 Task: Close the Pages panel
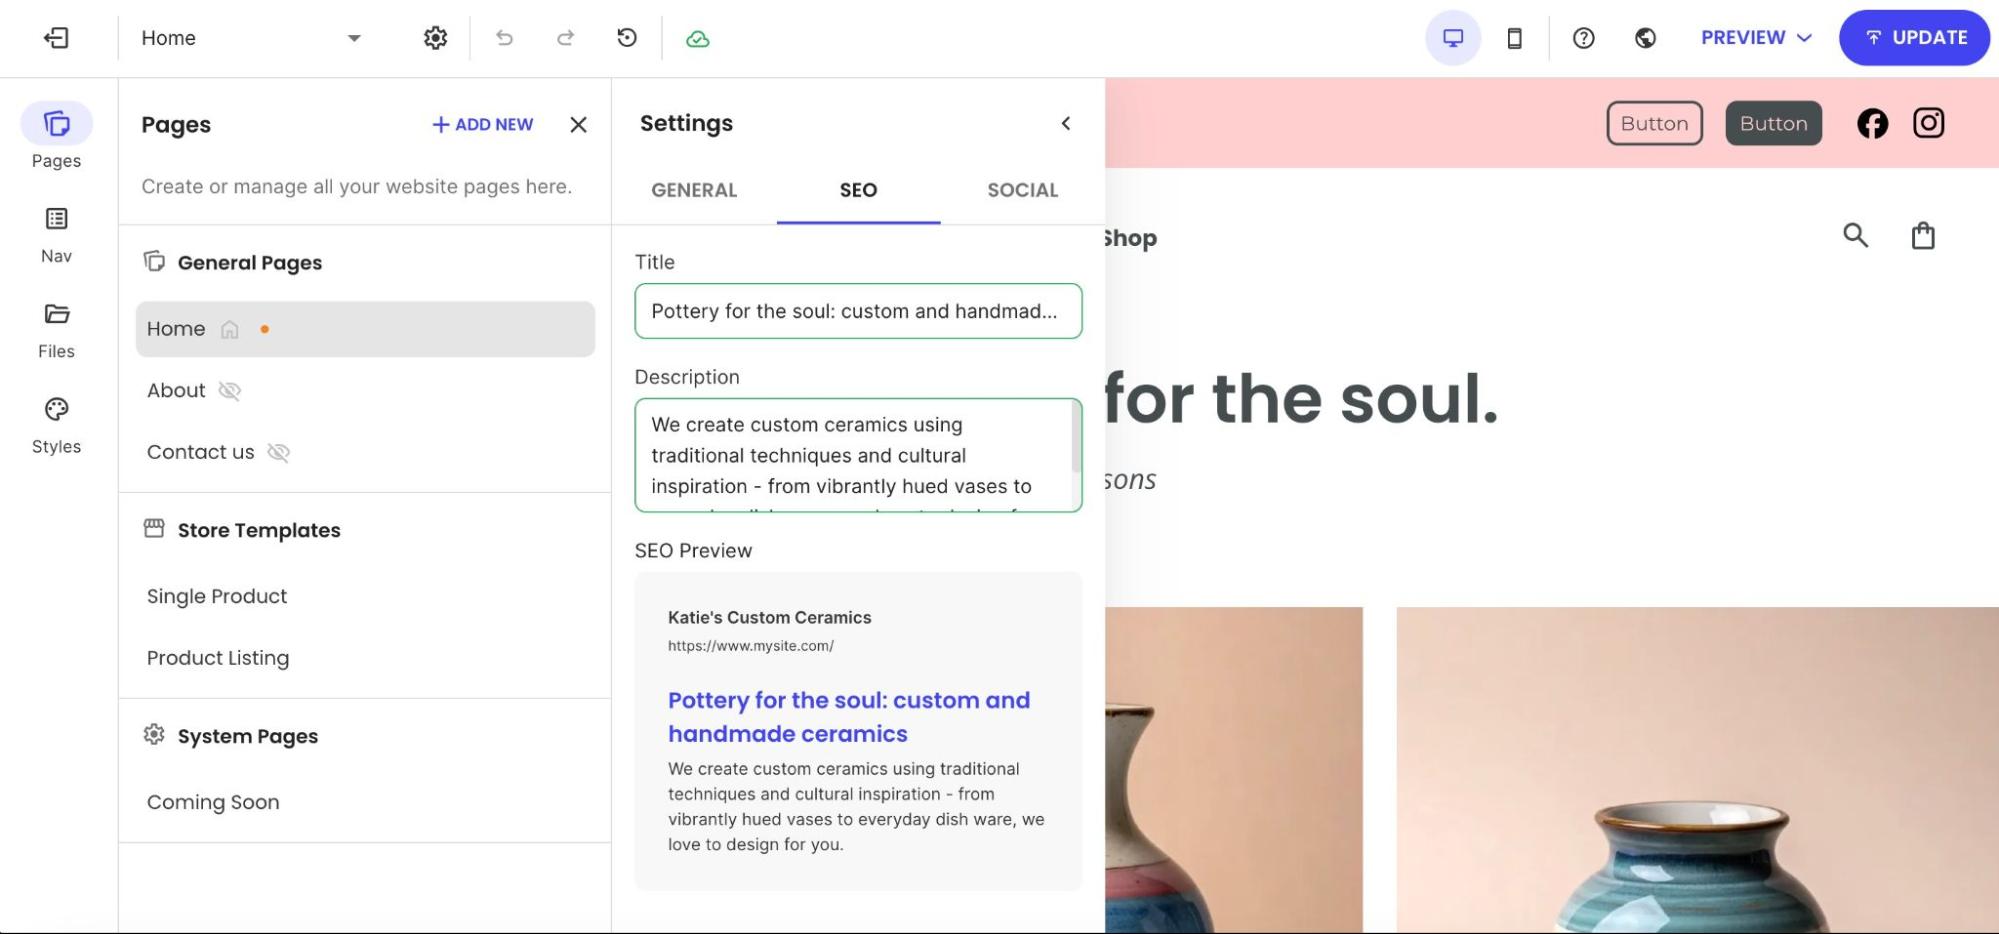pyautogui.click(x=578, y=124)
